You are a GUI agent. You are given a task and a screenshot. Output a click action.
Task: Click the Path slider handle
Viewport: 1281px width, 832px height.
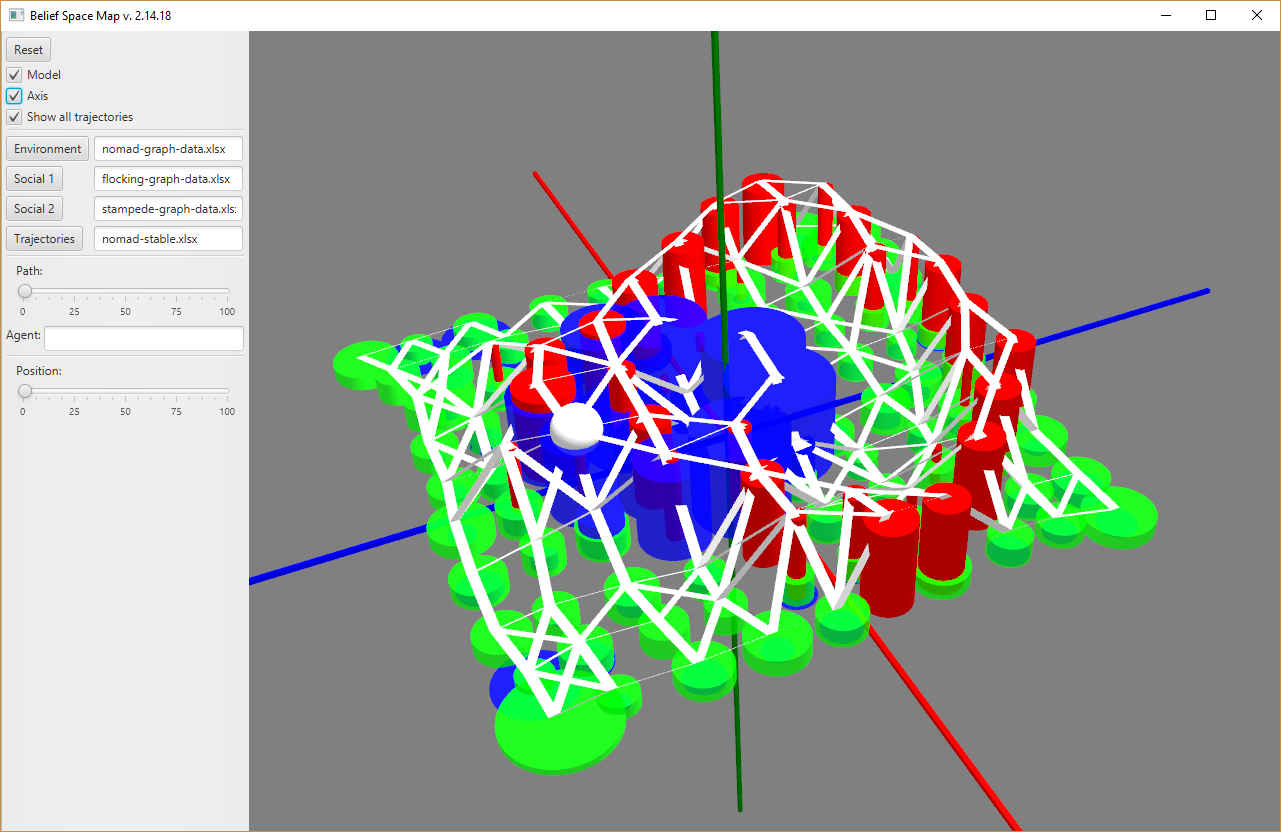tap(25, 291)
